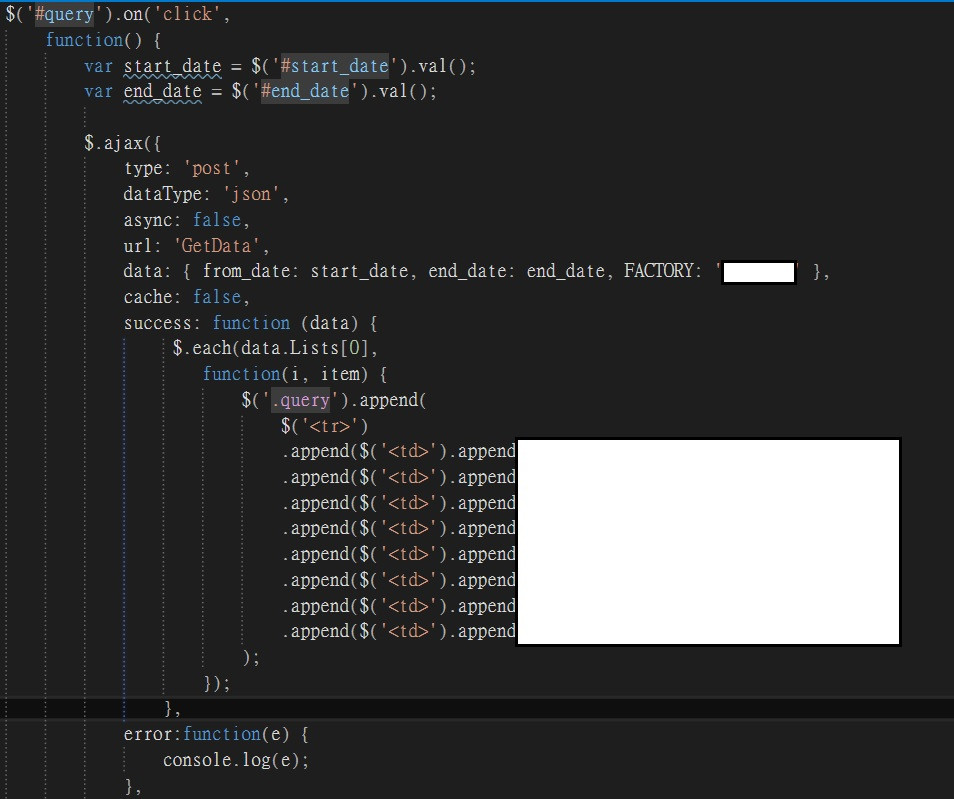Click the last '<td>' append line
The image size is (954, 799).
click(399, 632)
